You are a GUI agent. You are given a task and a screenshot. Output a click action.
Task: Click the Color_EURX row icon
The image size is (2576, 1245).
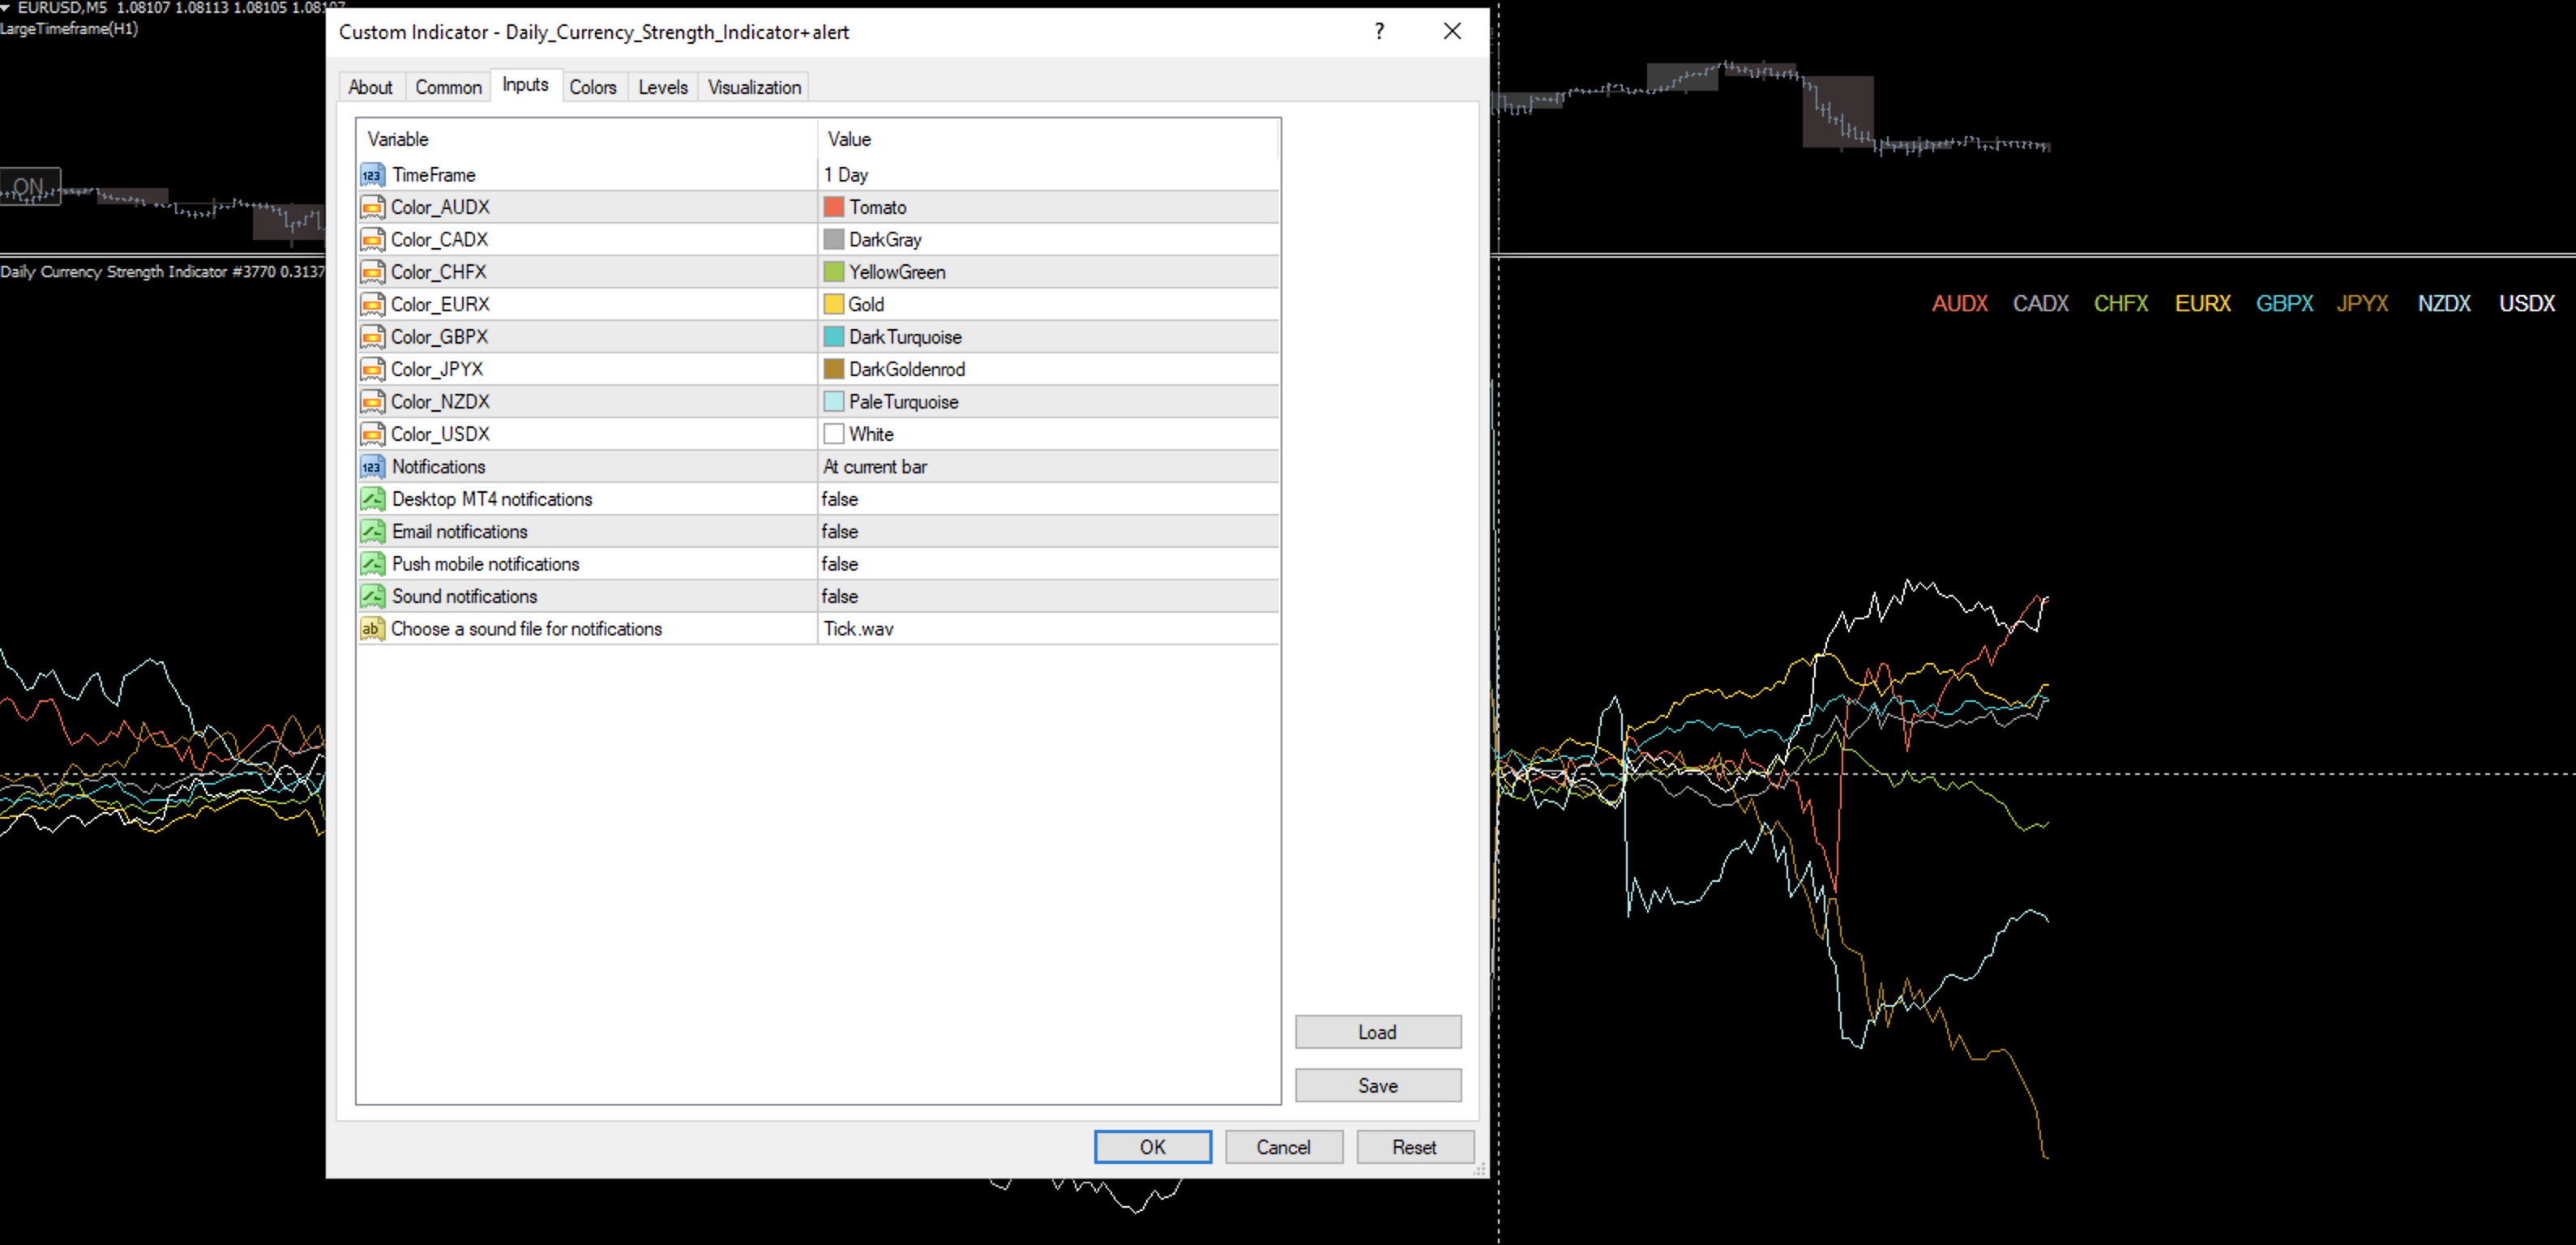click(372, 304)
